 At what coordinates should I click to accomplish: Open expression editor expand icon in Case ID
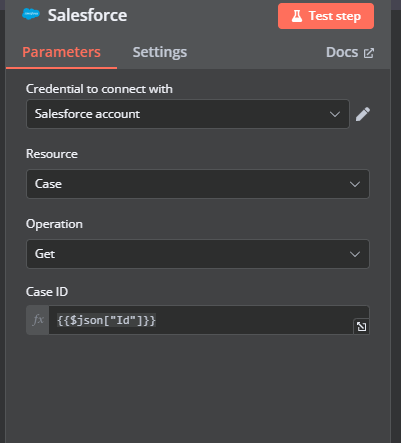(361, 326)
